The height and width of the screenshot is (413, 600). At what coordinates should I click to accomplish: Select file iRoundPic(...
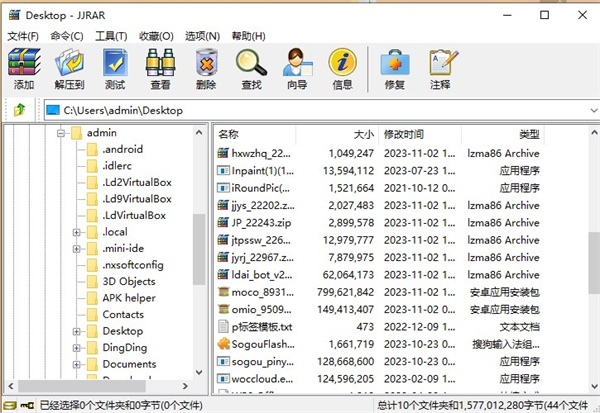261,188
